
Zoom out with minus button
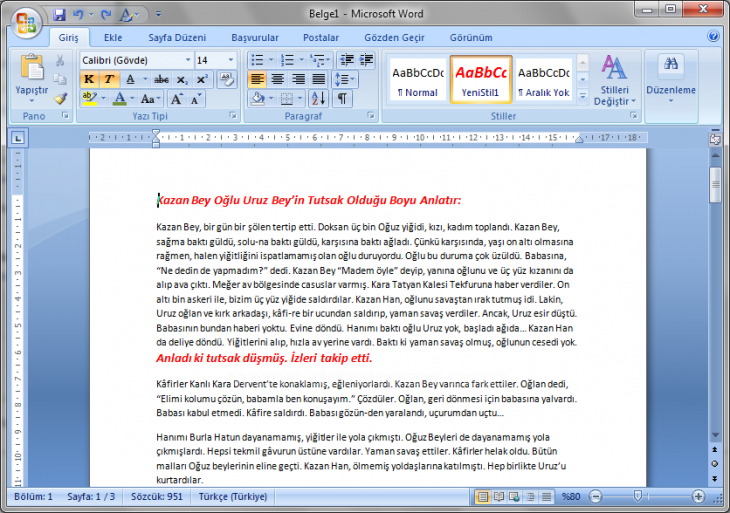(x=596, y=497)
